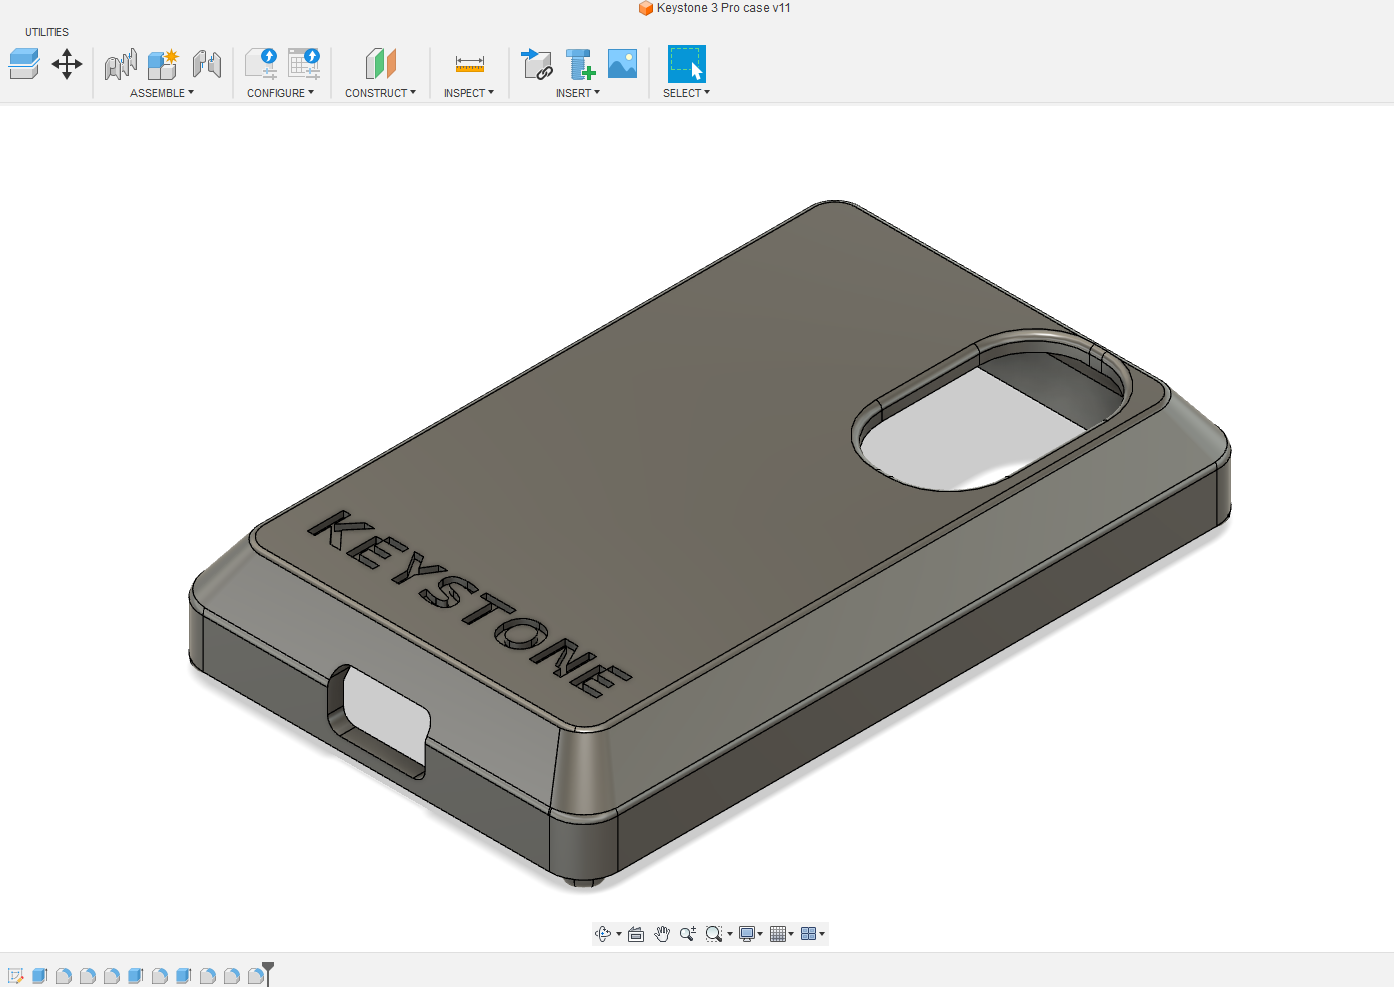
Task: Select the Move/Copy arrows tool
Action: tap(67, 65)
